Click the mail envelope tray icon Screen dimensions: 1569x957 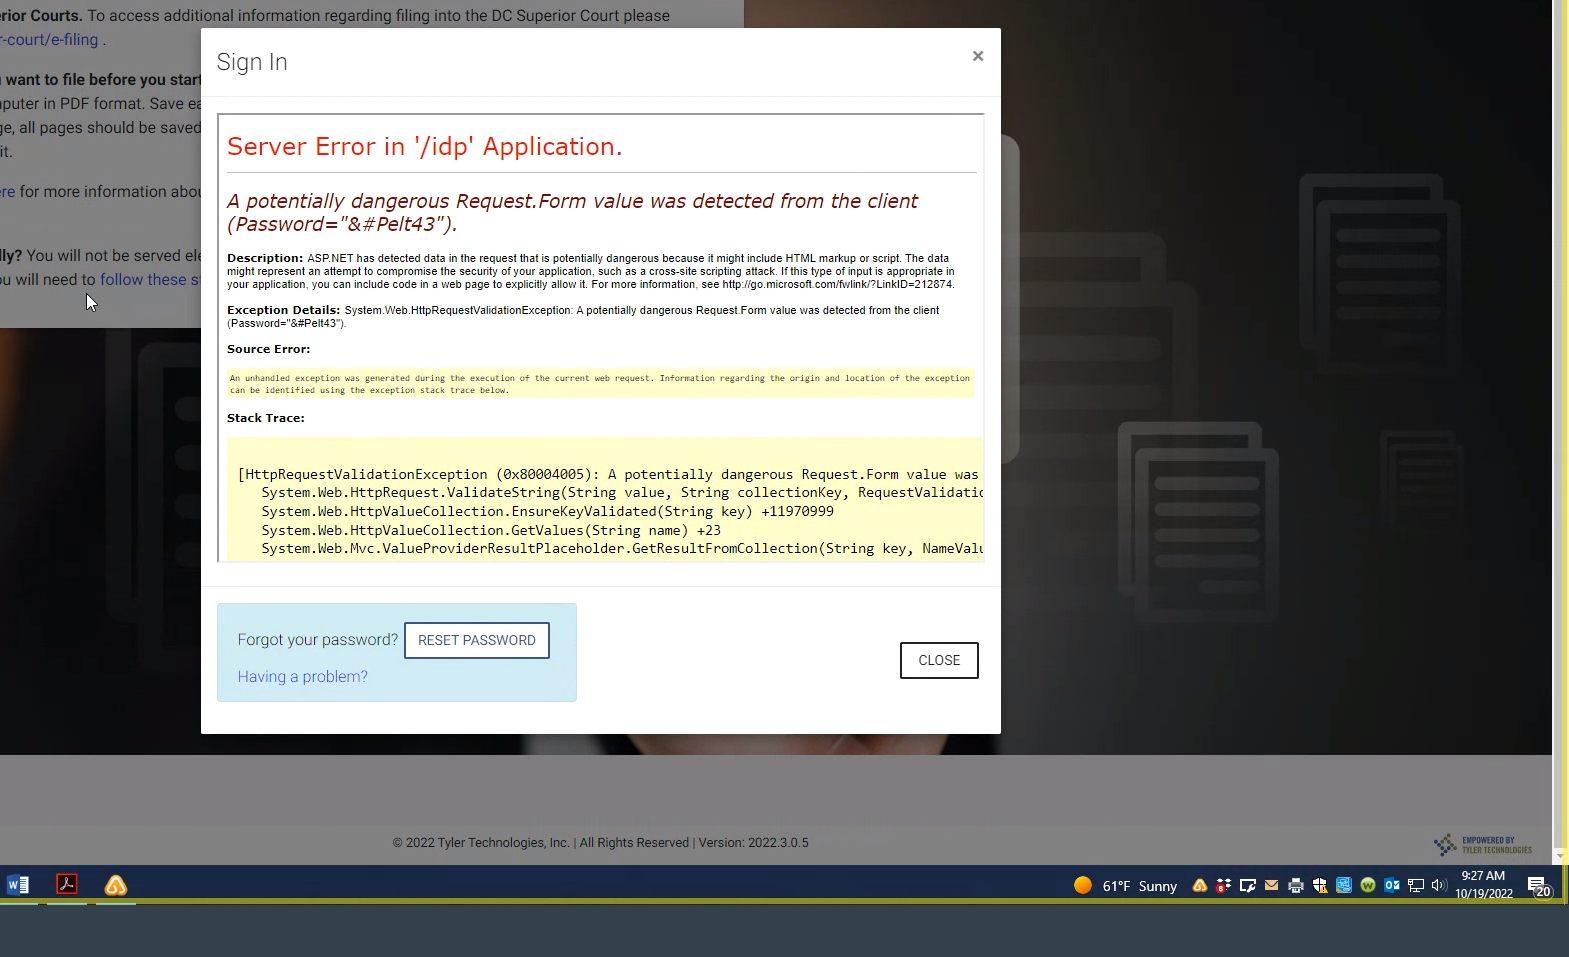[x=1272, y=885]
